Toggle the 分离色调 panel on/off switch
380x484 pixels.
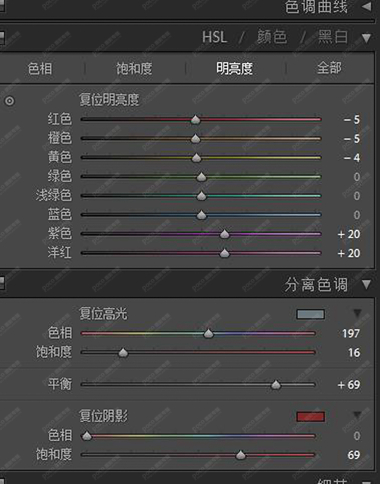point(2,284)
